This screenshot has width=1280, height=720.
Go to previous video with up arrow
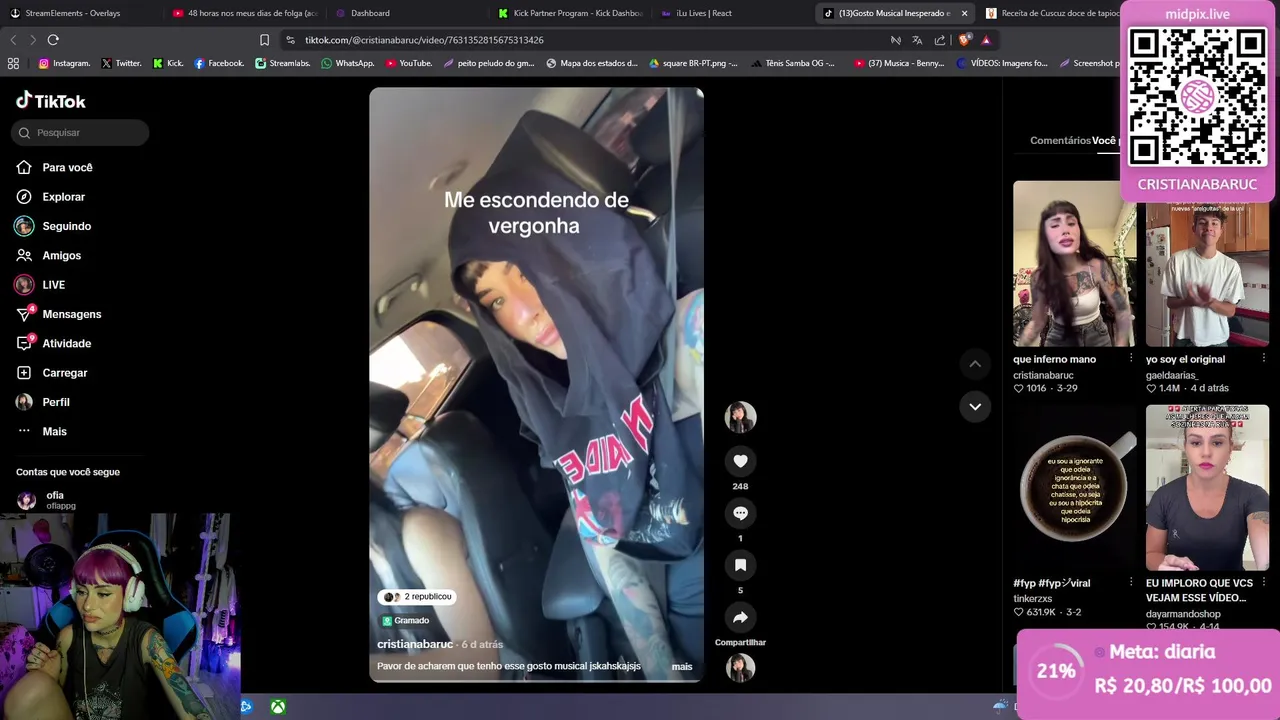pyautogui.click(x=975, y=364)
